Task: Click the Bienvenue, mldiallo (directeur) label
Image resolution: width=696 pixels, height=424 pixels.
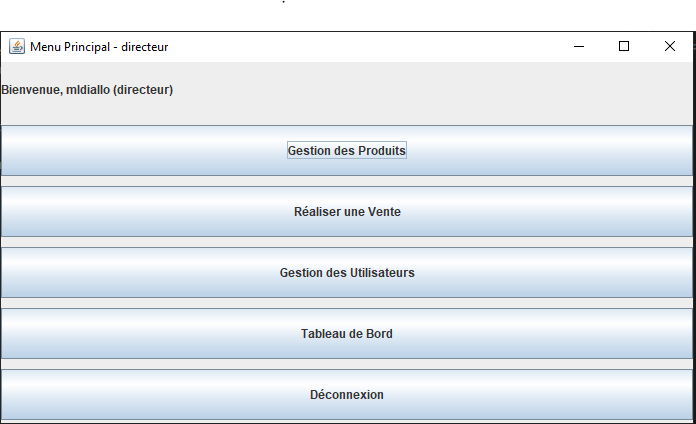Action: [x=87, y=90]
